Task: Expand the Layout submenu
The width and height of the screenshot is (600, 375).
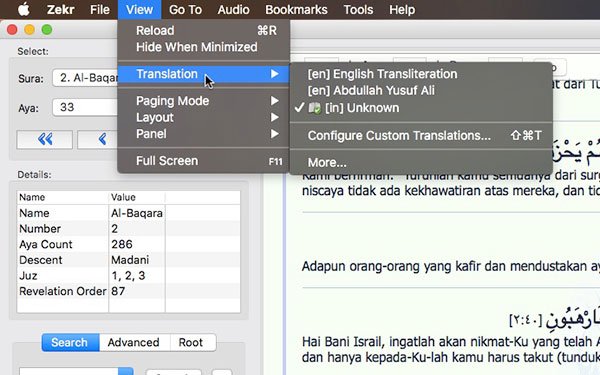Action: 203,117
